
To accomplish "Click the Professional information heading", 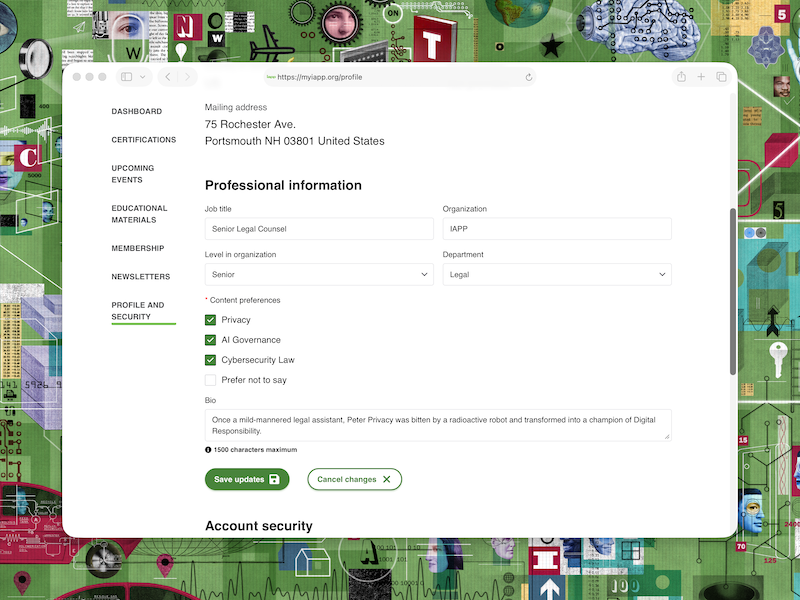I will coord(283,185).
